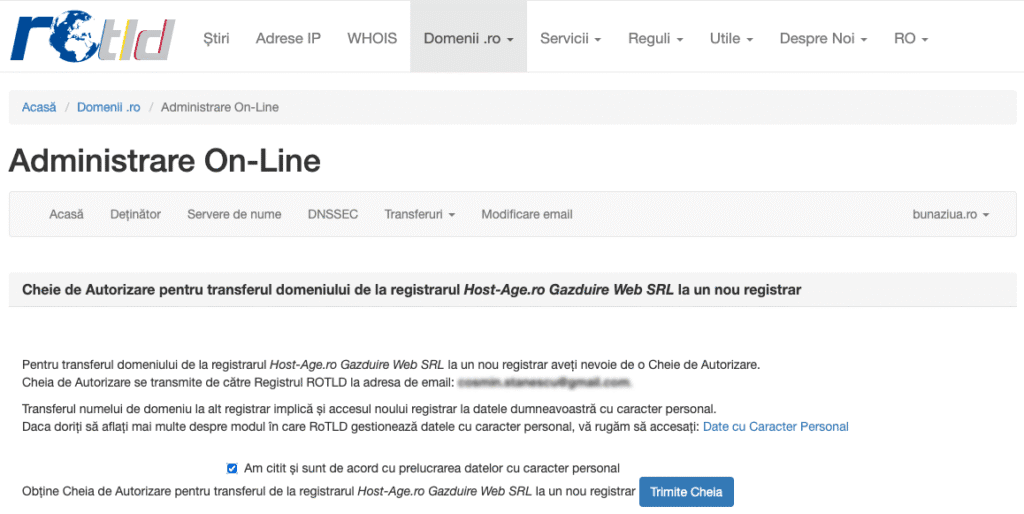Viewport: 1024px width, 514px height.
Task: Open the Modificare email section
Action: 527,214
